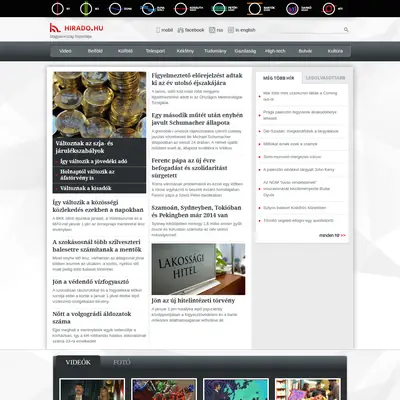Open the Kultúra menu item
The height and width of the screenshot is (400, 400).
[x=335, y=51]
